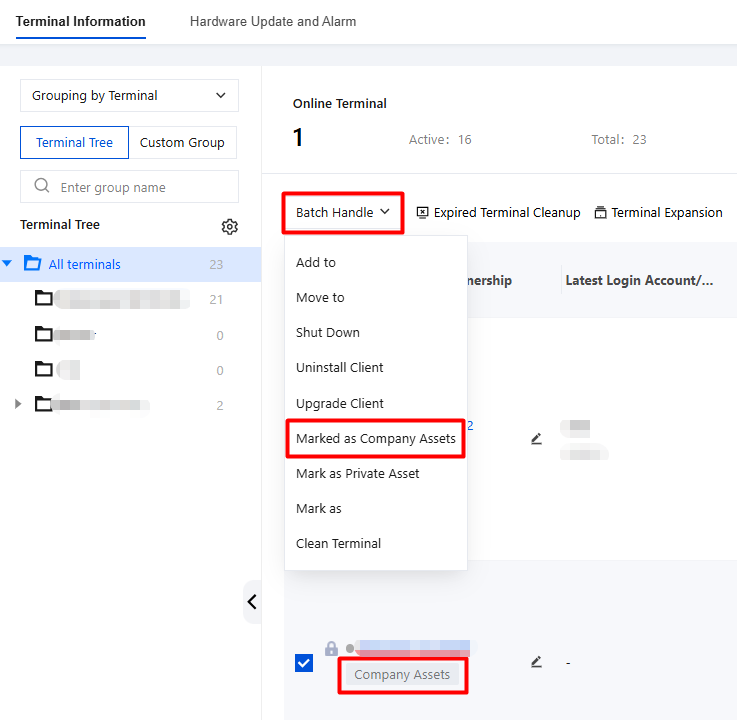Click the Terminal Tree button
This screenshot has height=720, width=737.
click(74, 142)
